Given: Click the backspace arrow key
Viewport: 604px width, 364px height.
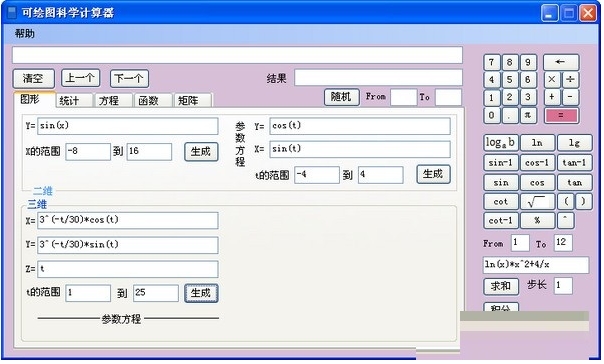Looking at the screenshot, I should [561, 62].
